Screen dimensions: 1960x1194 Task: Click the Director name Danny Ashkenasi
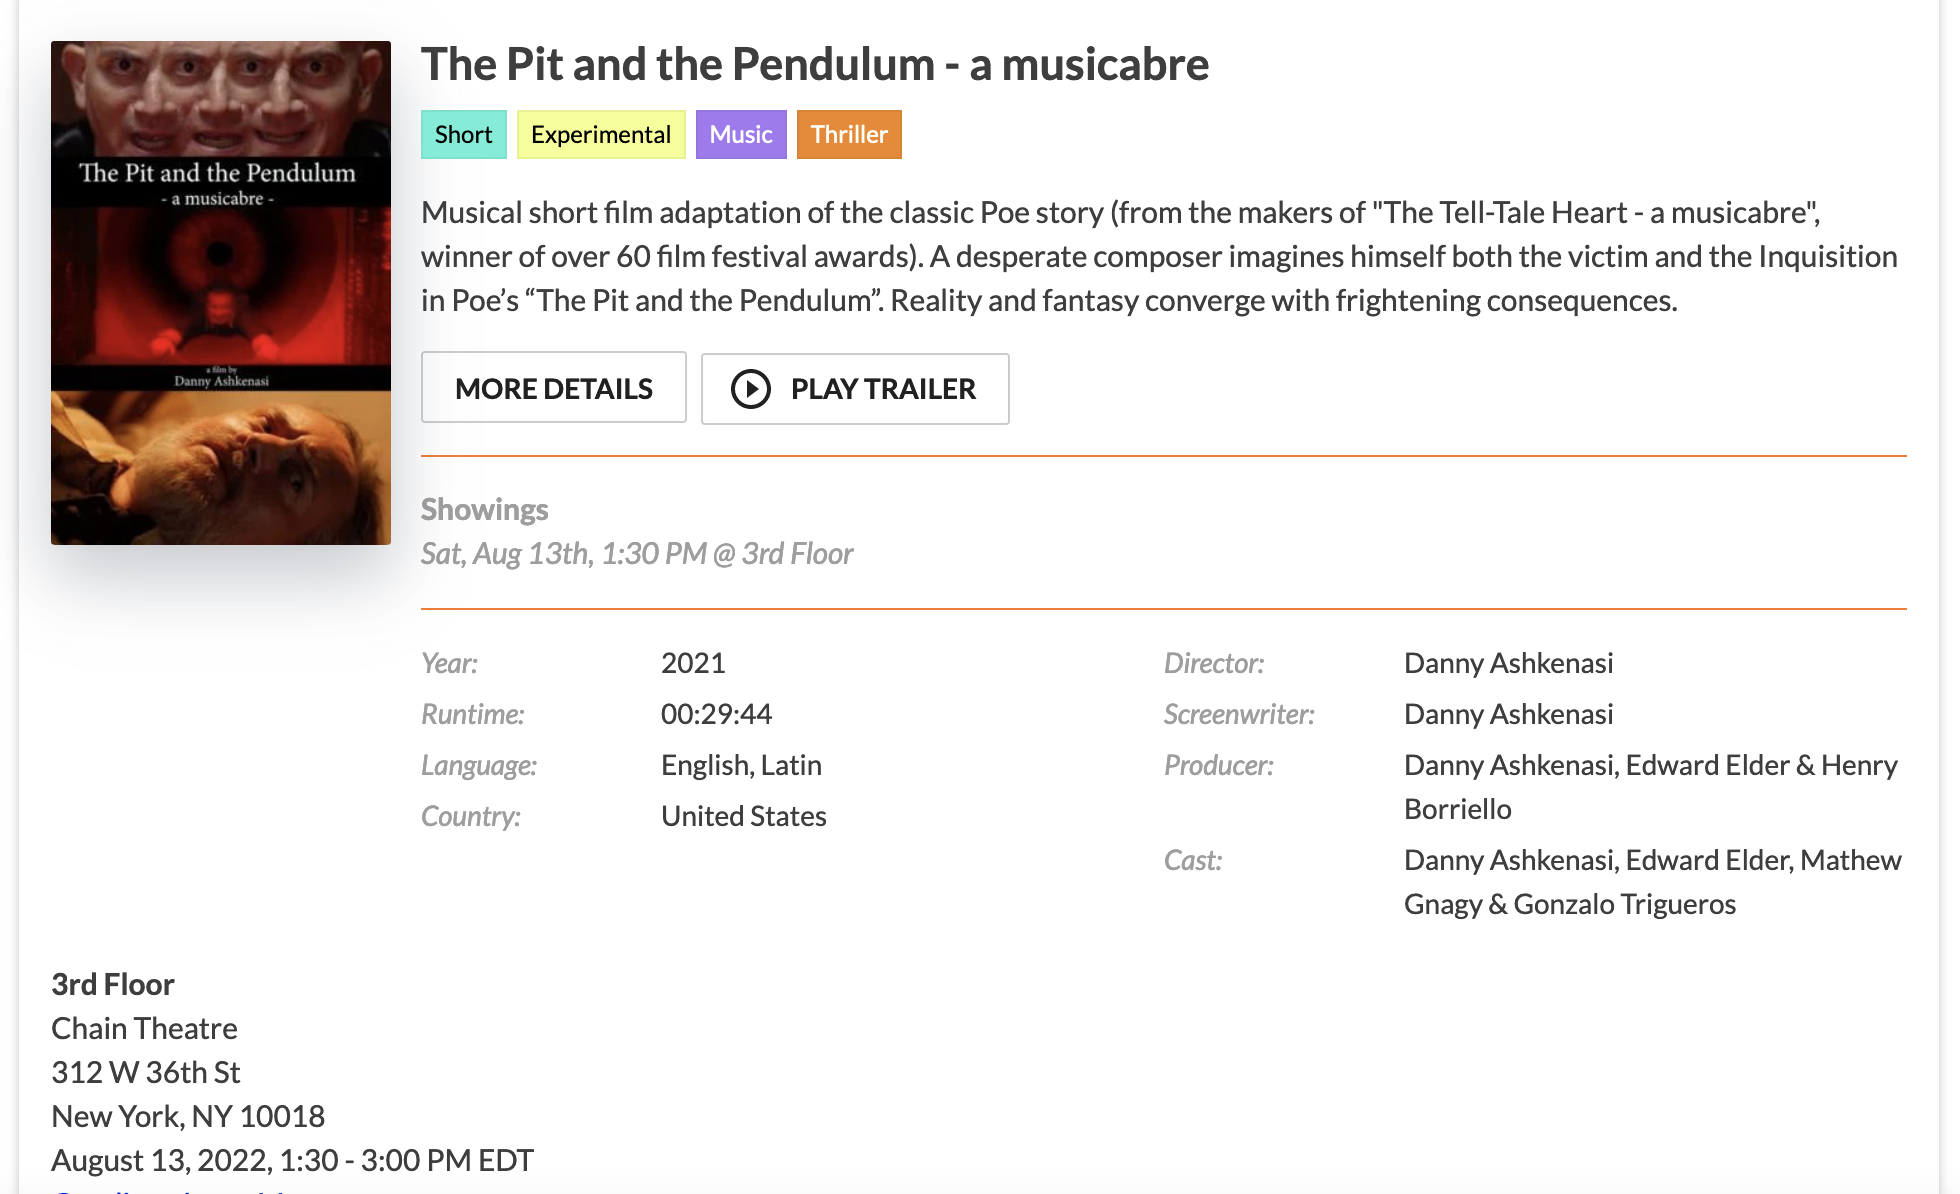[x=1508, y=664]
